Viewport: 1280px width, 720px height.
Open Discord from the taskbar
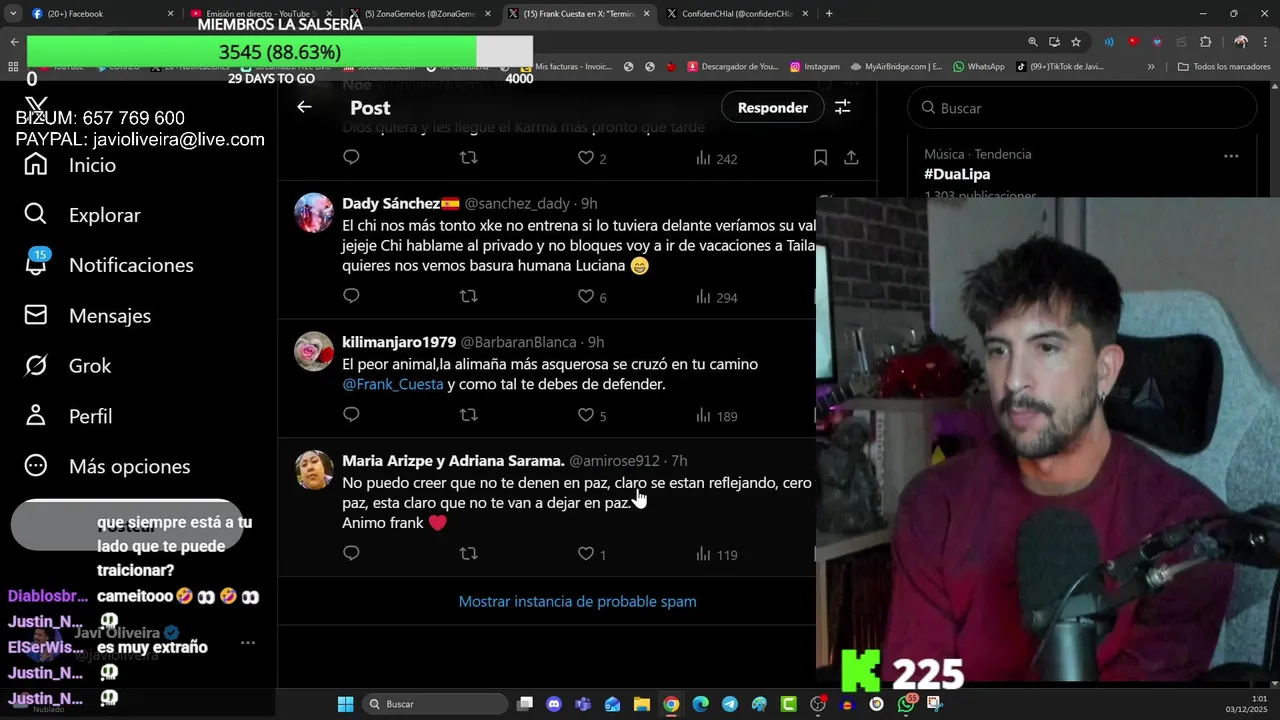(554, 704)
